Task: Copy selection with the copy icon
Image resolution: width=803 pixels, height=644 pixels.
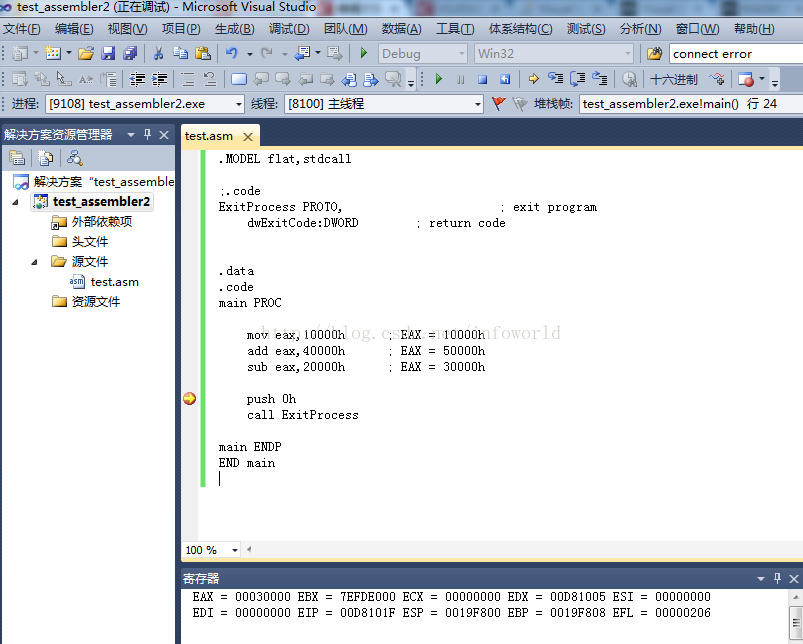Action: 180,53
